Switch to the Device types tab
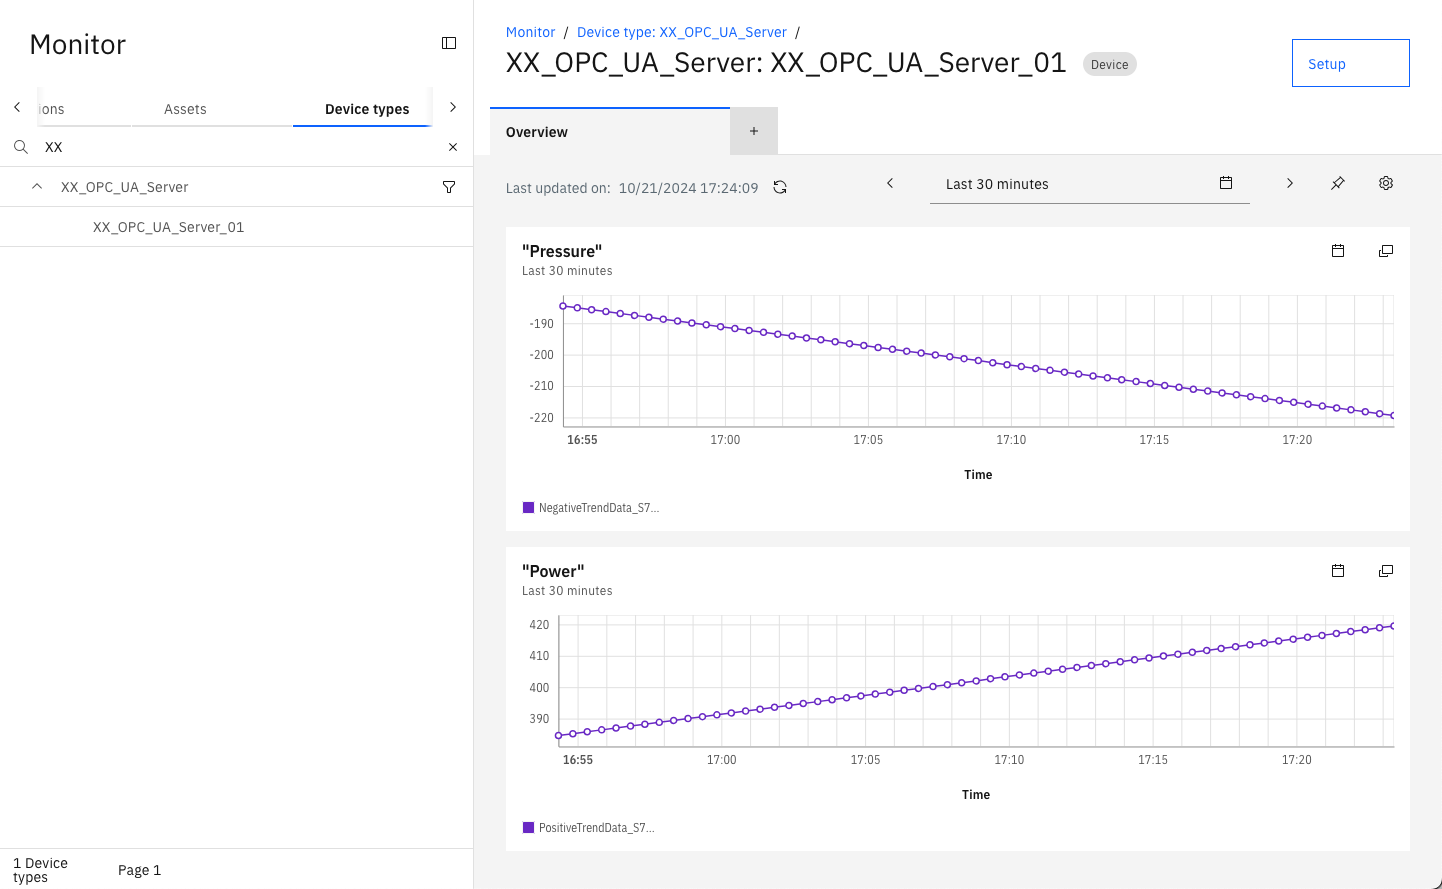 [367, 109]
